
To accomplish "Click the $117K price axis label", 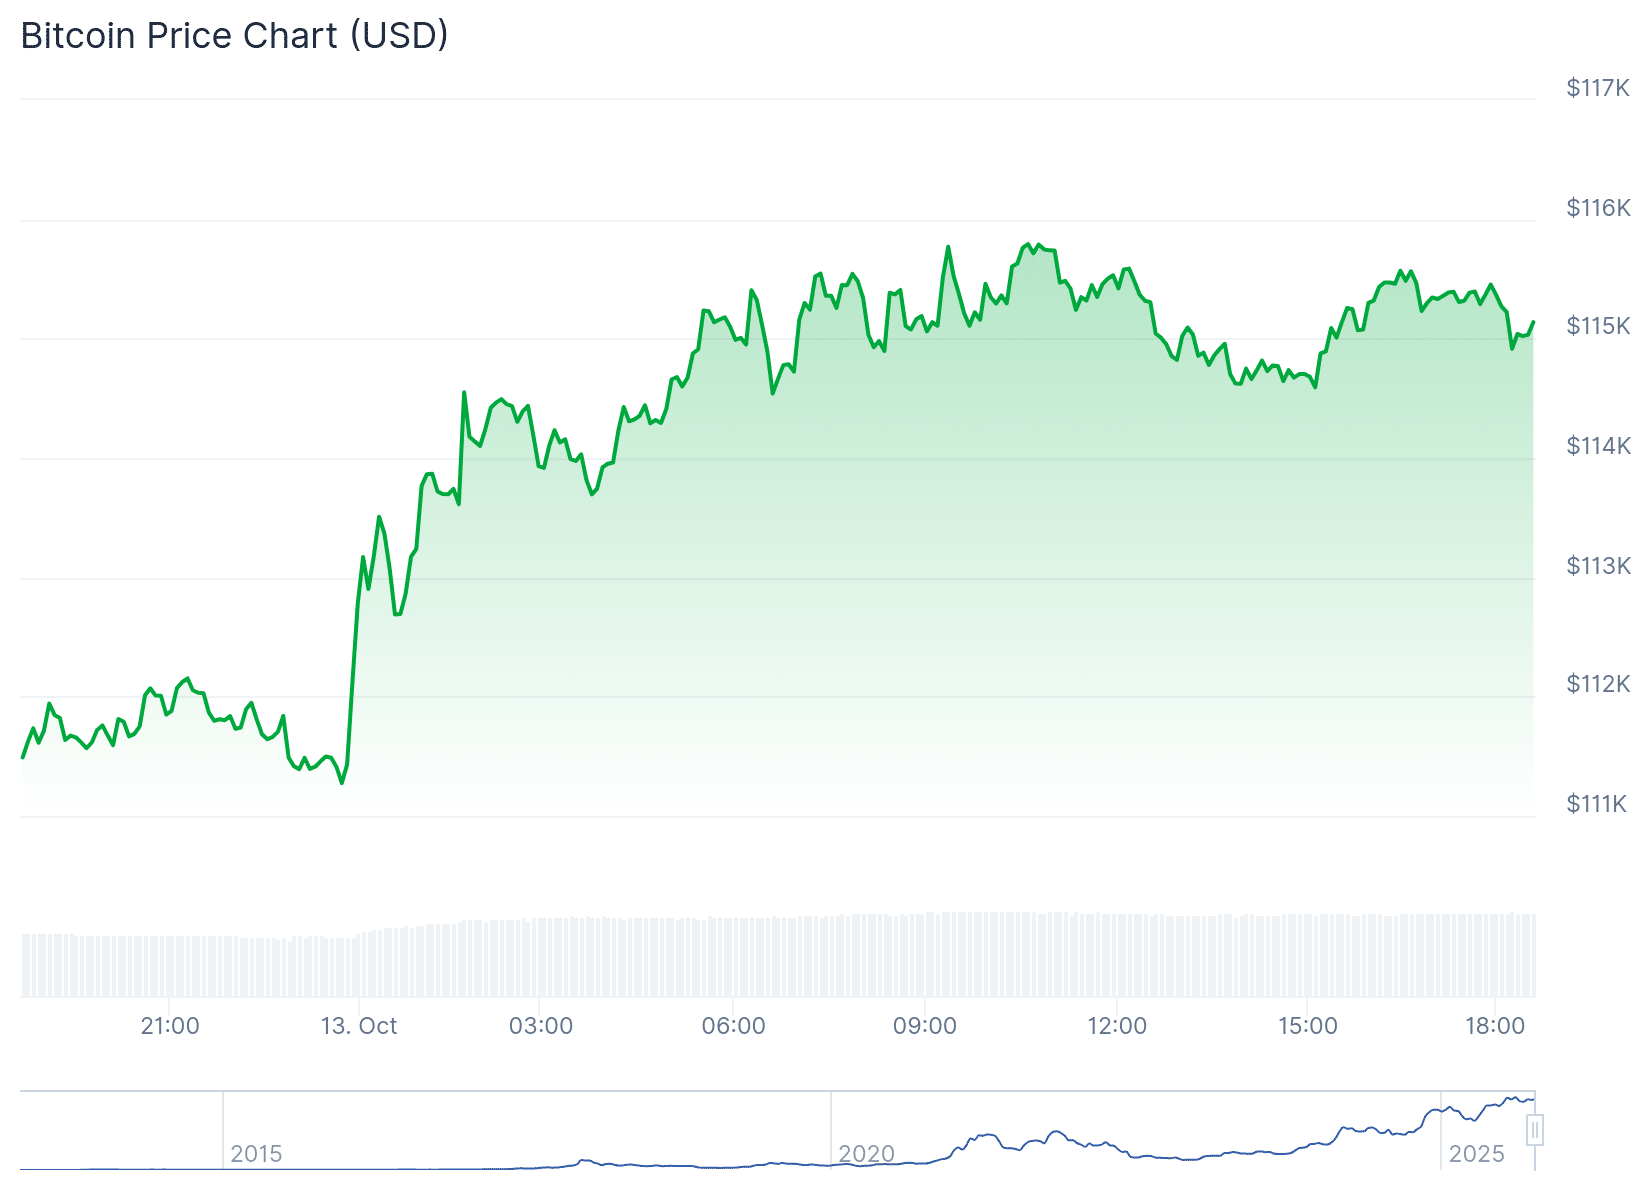I will point(1598,88).
